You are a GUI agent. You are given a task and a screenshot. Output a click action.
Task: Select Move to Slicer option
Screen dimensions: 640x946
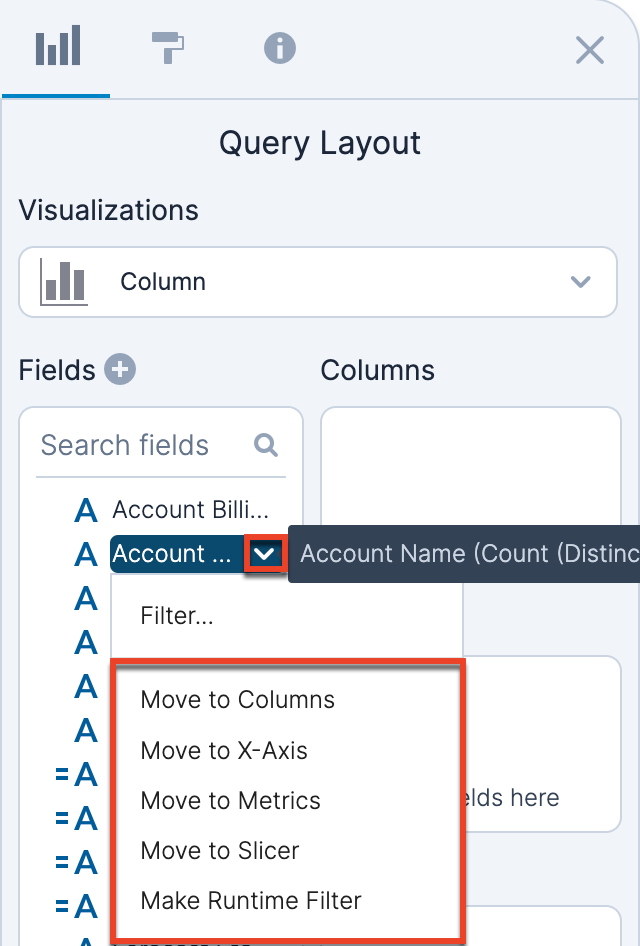[220, 850]
